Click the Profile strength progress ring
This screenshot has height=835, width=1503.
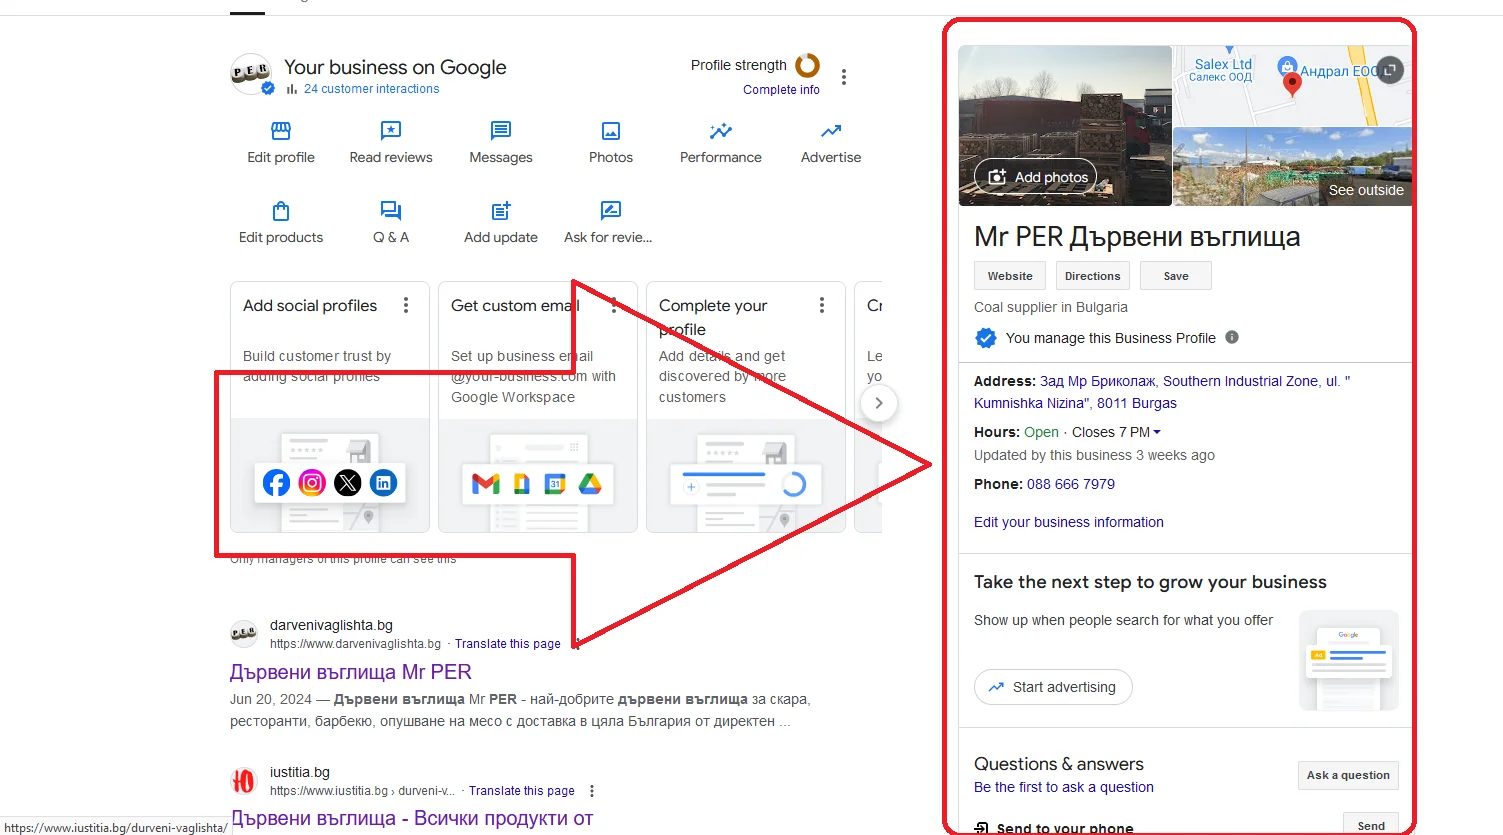(806, 64)
